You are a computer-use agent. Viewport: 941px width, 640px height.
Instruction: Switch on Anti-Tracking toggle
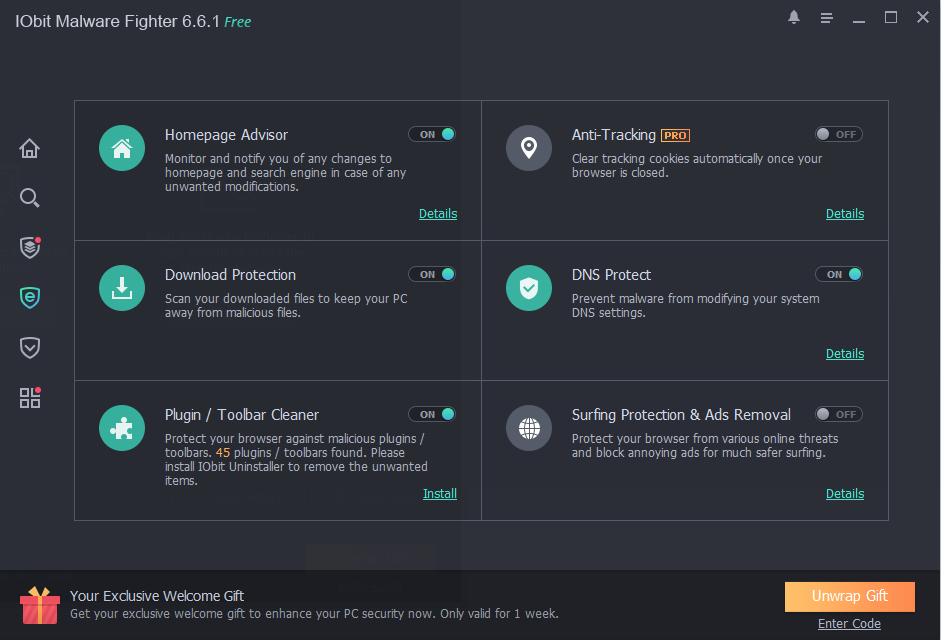click(838, 134)
